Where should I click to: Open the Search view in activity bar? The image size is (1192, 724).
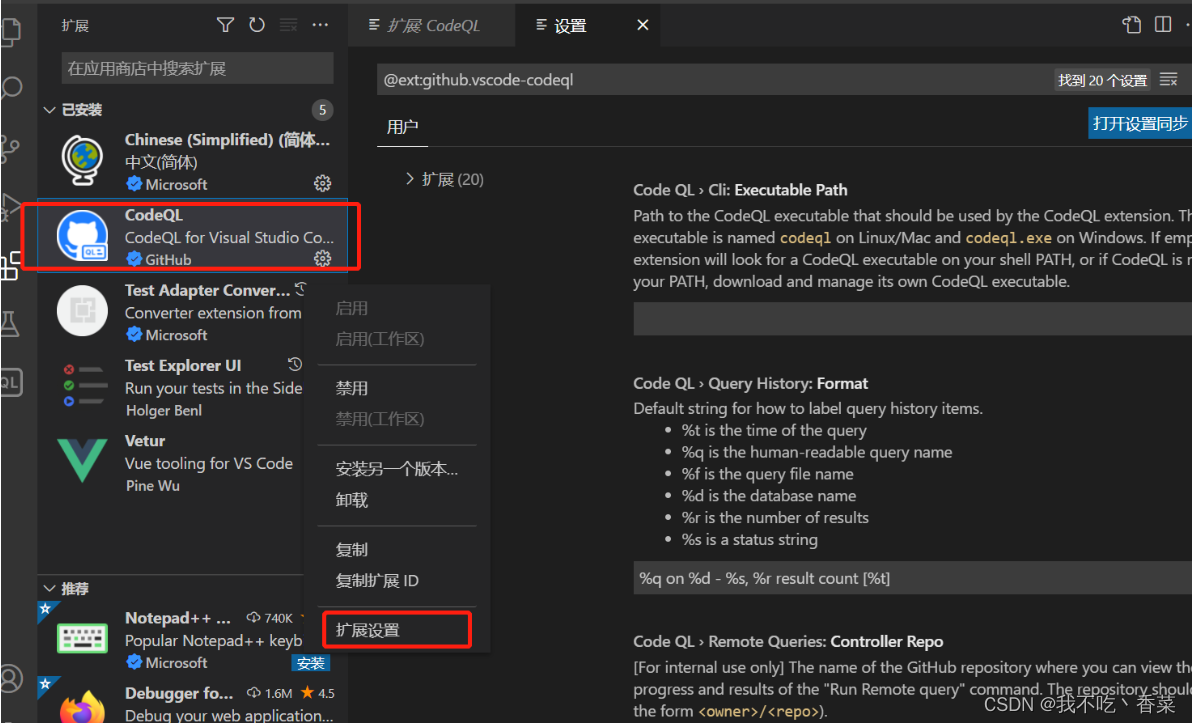pos(11,87)
